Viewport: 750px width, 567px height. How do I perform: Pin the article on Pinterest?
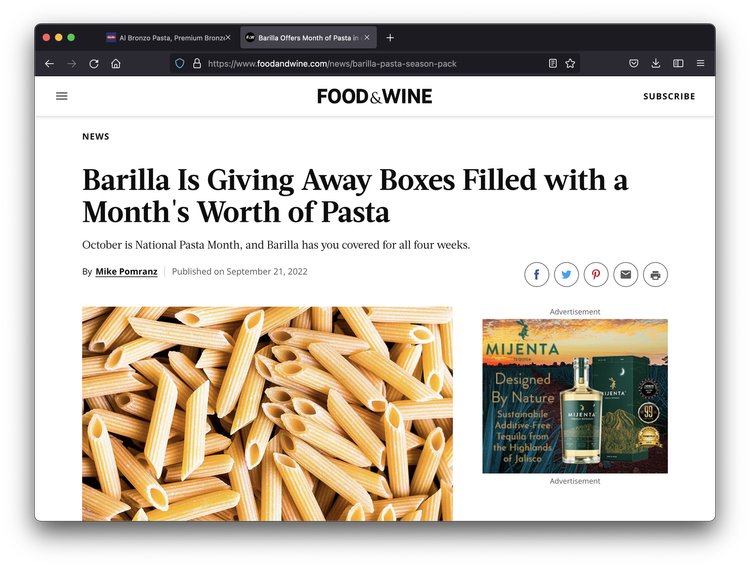pyautogui.click(x=596, y=275)
